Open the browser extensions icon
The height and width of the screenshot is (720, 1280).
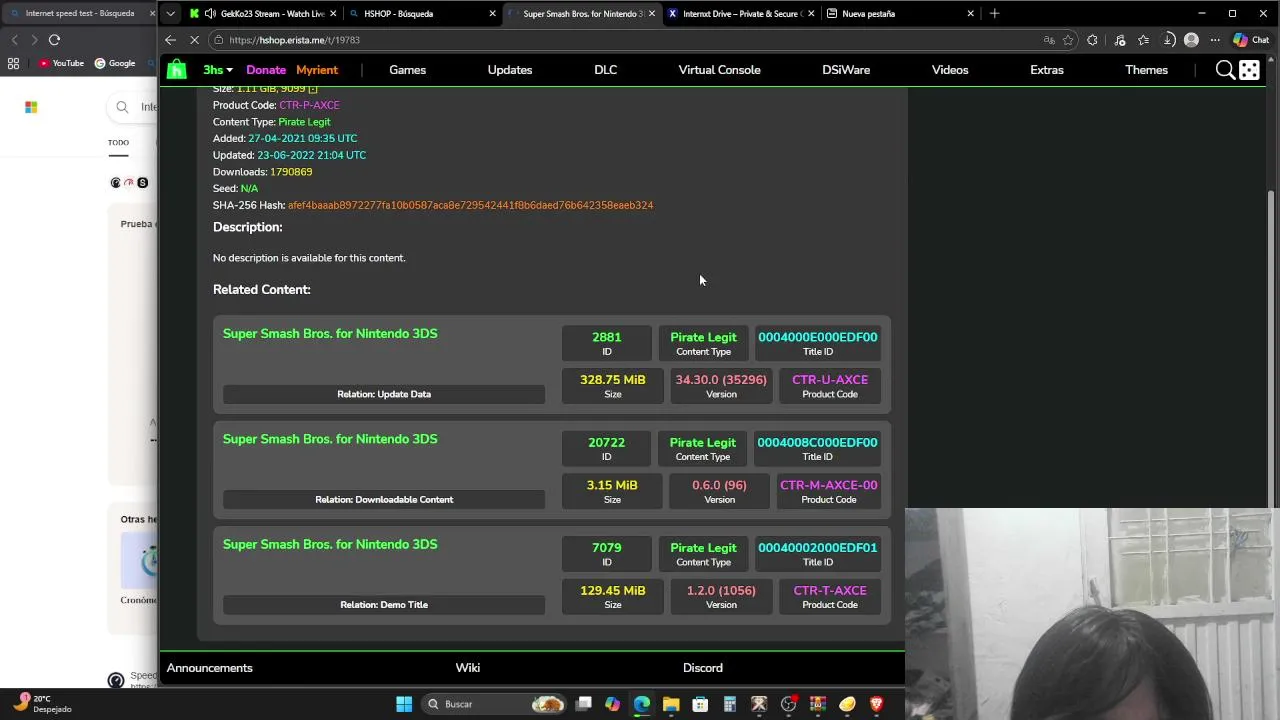pos(1092,40)
